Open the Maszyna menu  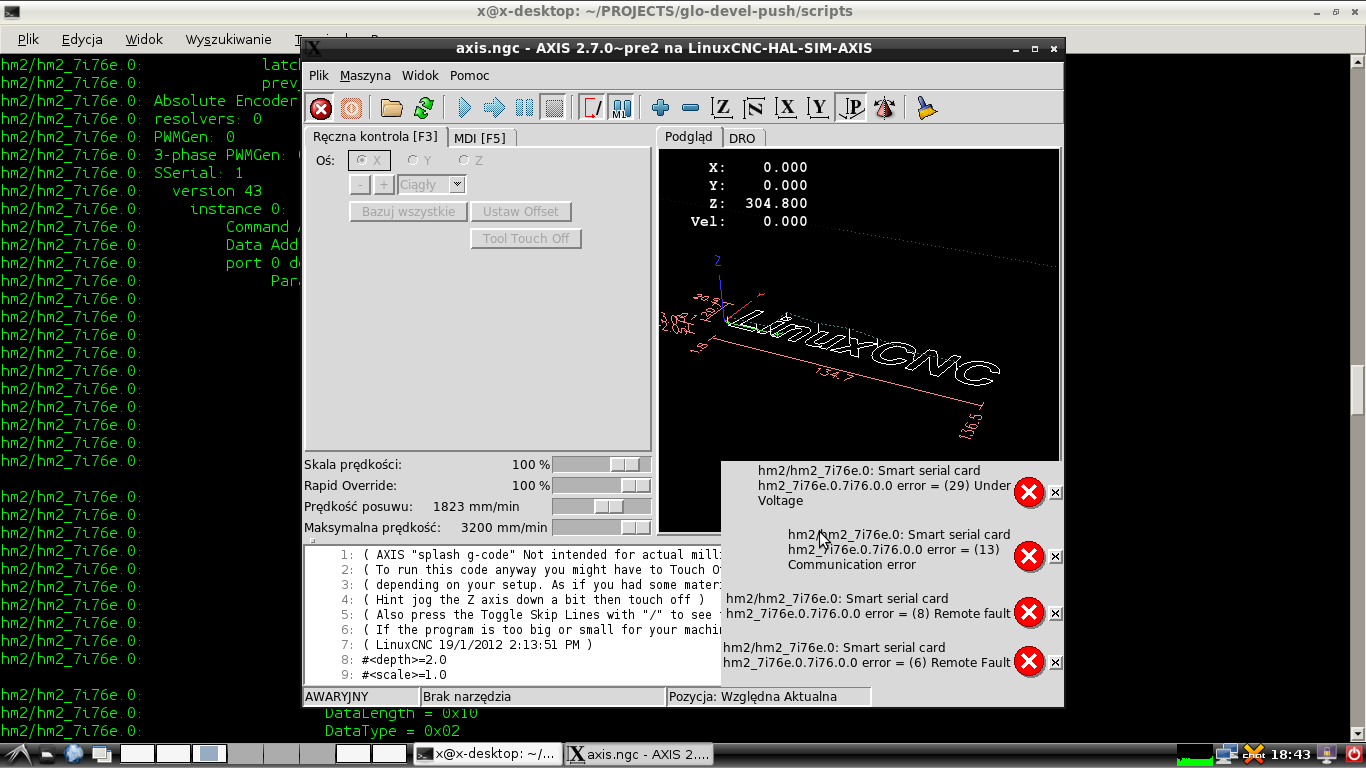coord(365,76)
